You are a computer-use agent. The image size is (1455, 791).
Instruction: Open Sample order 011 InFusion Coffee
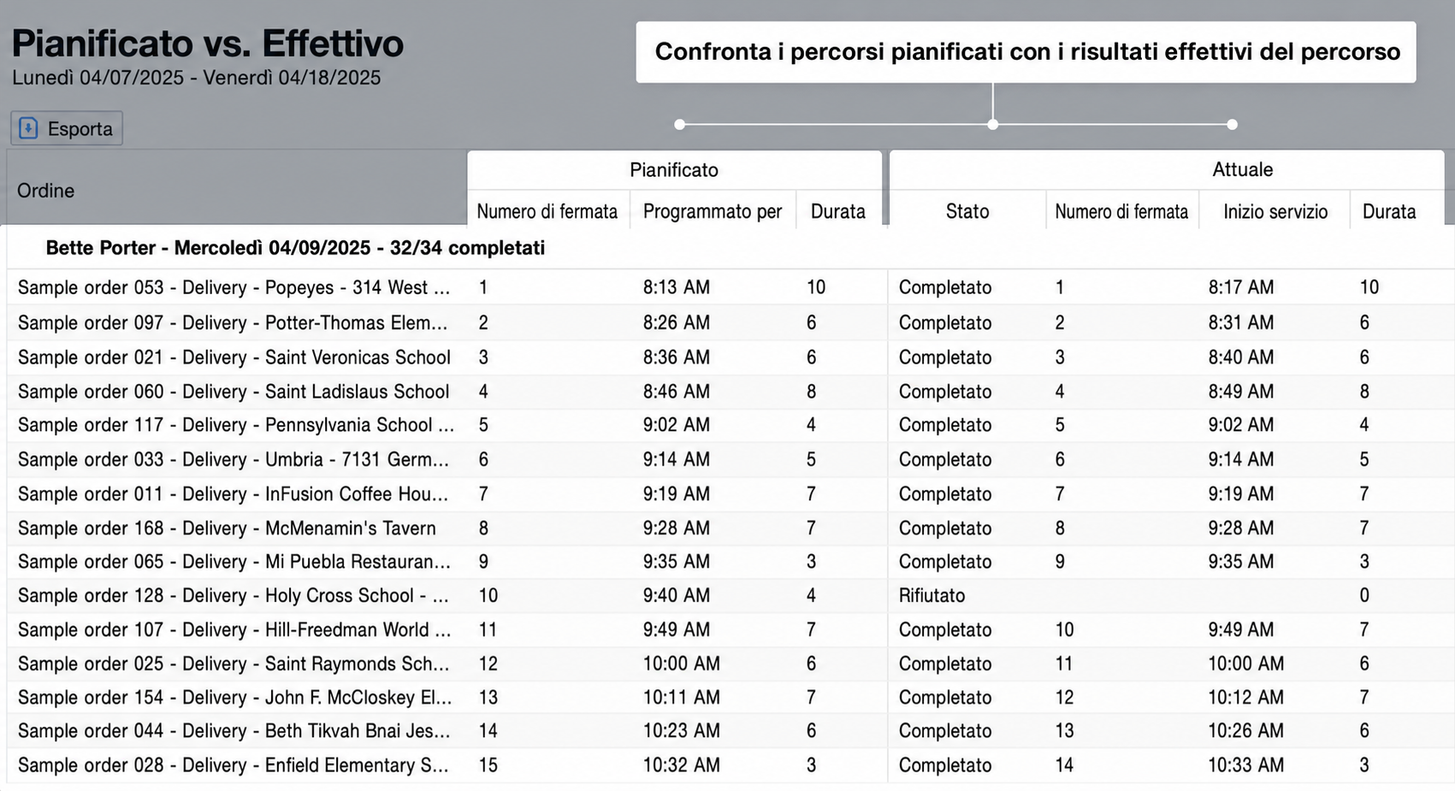233,494
